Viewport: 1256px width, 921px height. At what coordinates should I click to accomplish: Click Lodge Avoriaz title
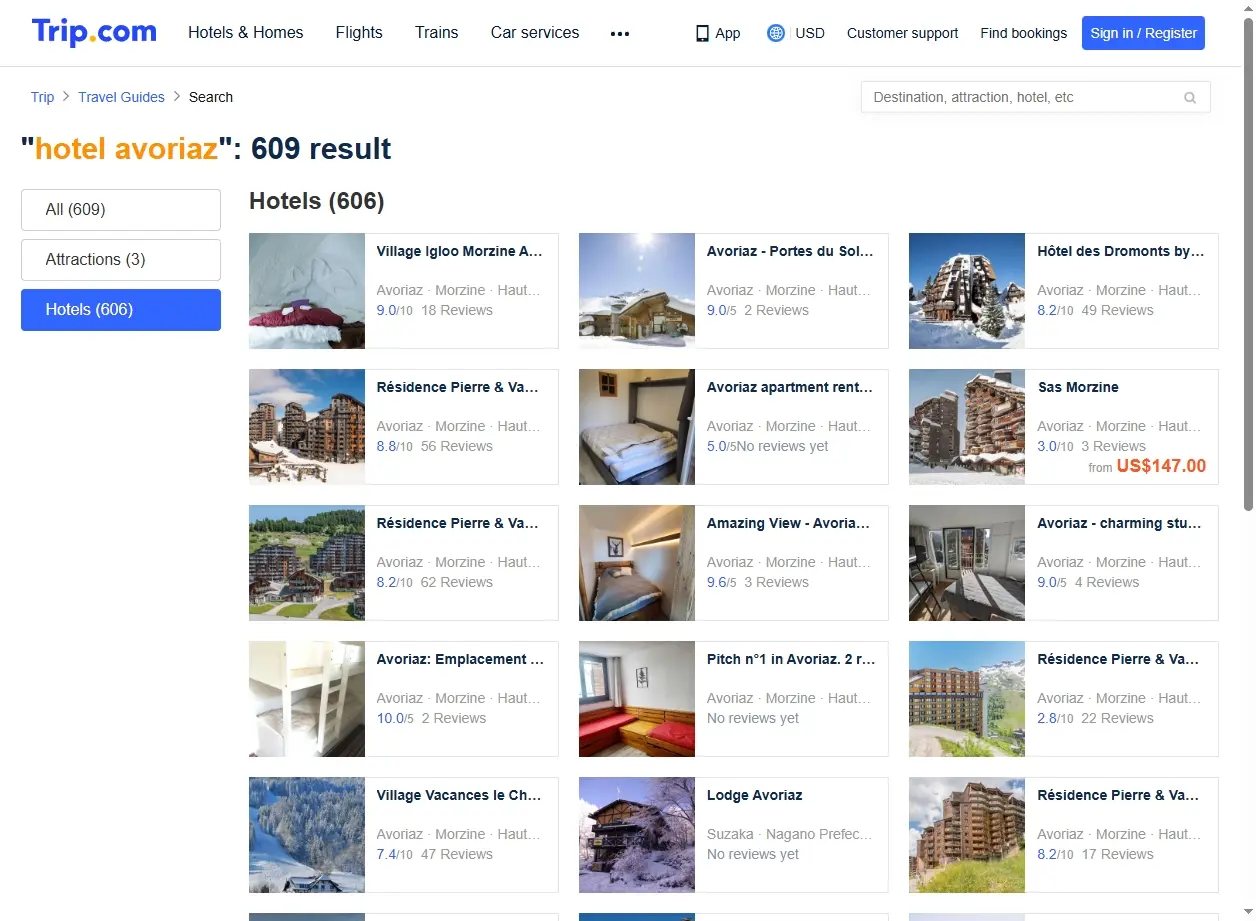(x=755, y=796)
